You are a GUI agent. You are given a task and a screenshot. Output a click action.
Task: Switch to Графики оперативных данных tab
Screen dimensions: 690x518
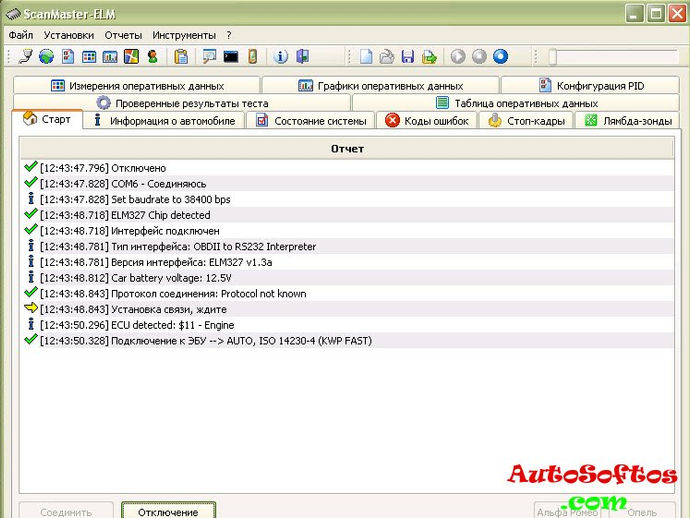point(381,85)
